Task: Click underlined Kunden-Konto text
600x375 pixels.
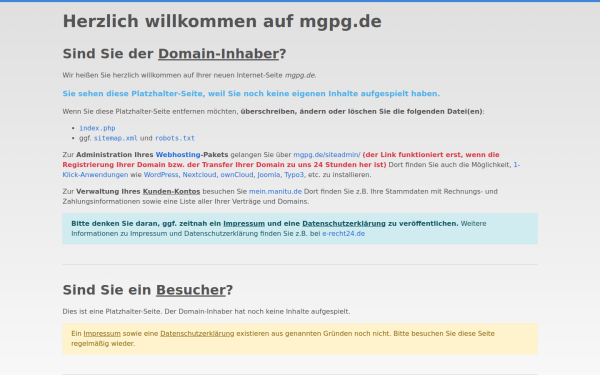Action: 171,191
